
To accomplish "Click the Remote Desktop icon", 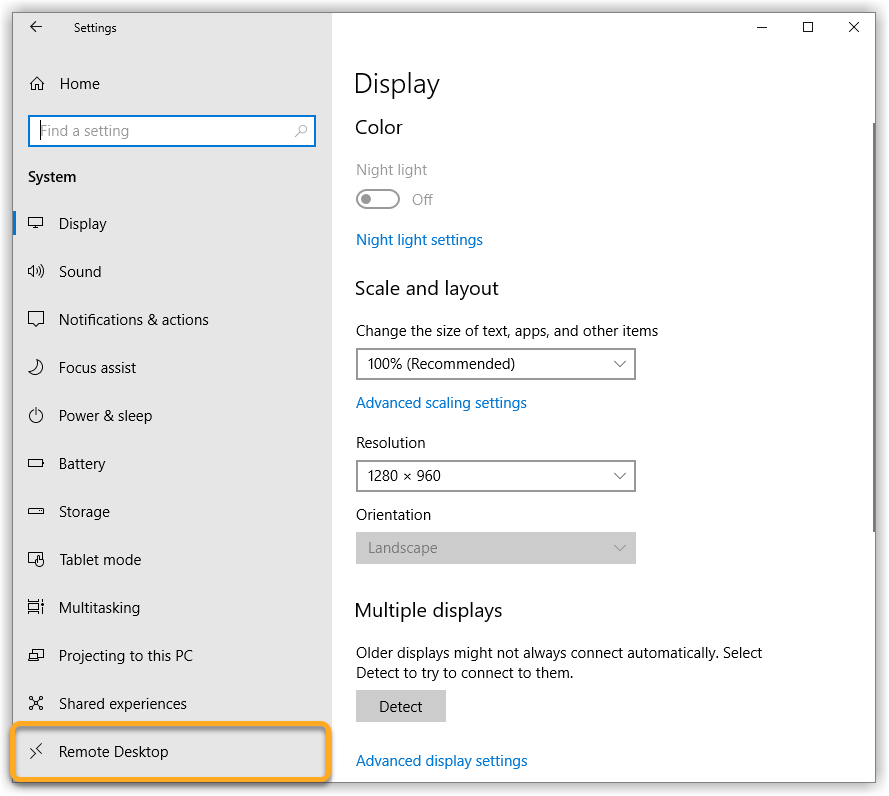I will point(37,752).
